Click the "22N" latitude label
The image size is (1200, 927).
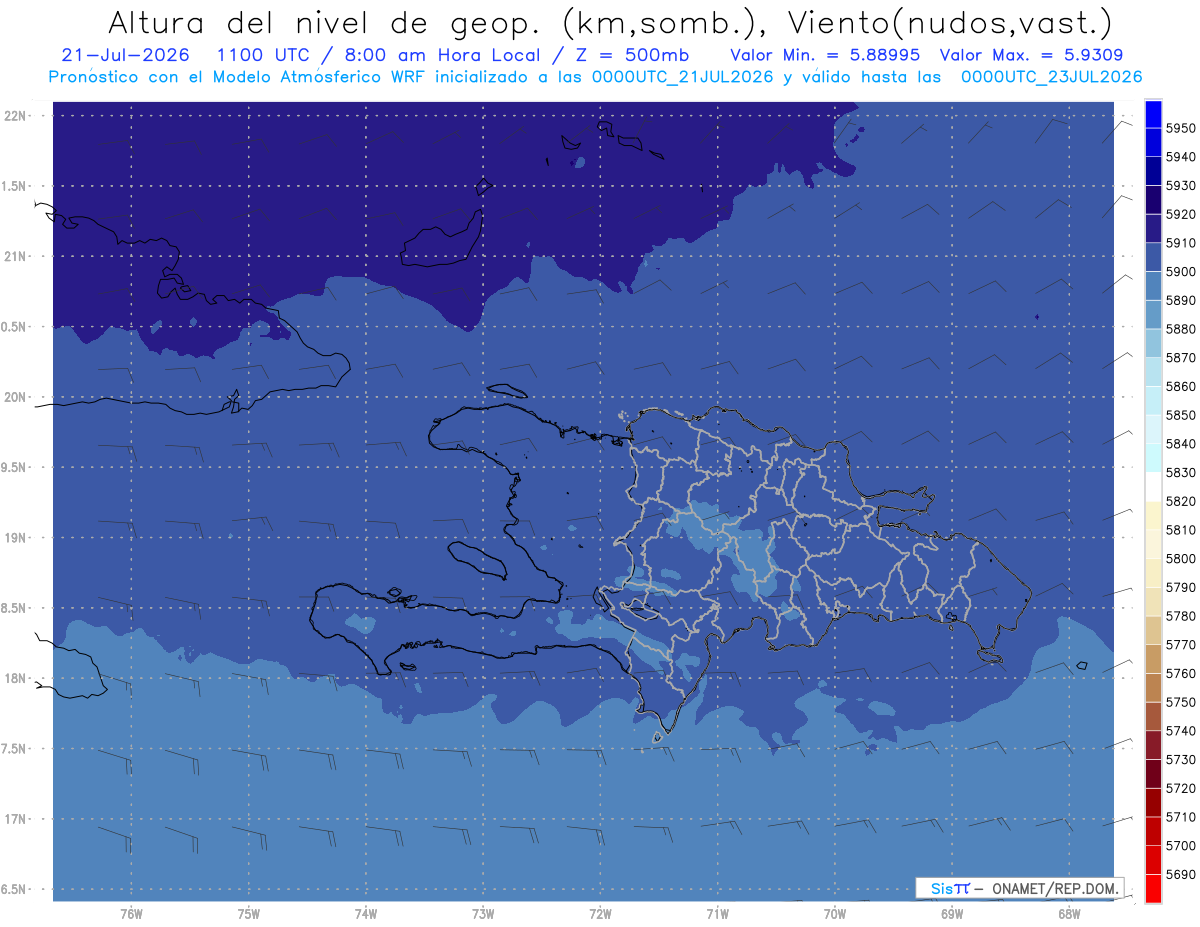click(15, 116)
